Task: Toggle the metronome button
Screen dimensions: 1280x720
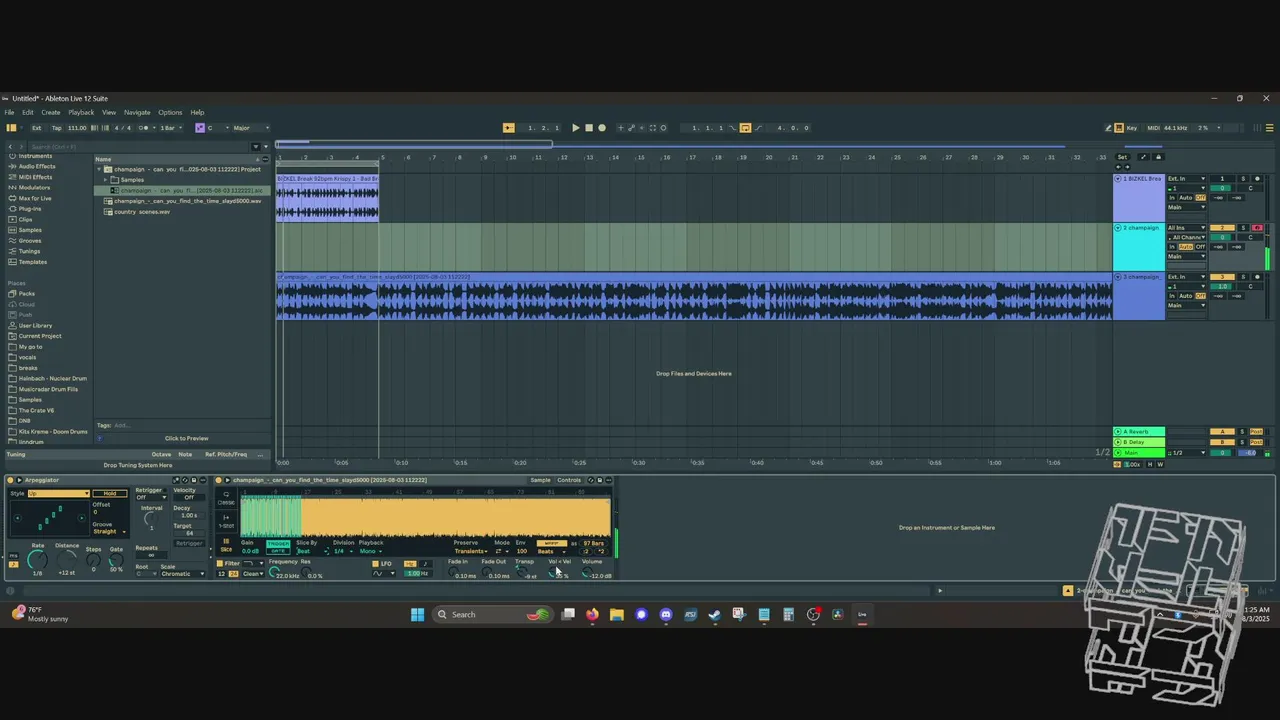Action: [x=144, y=128]
